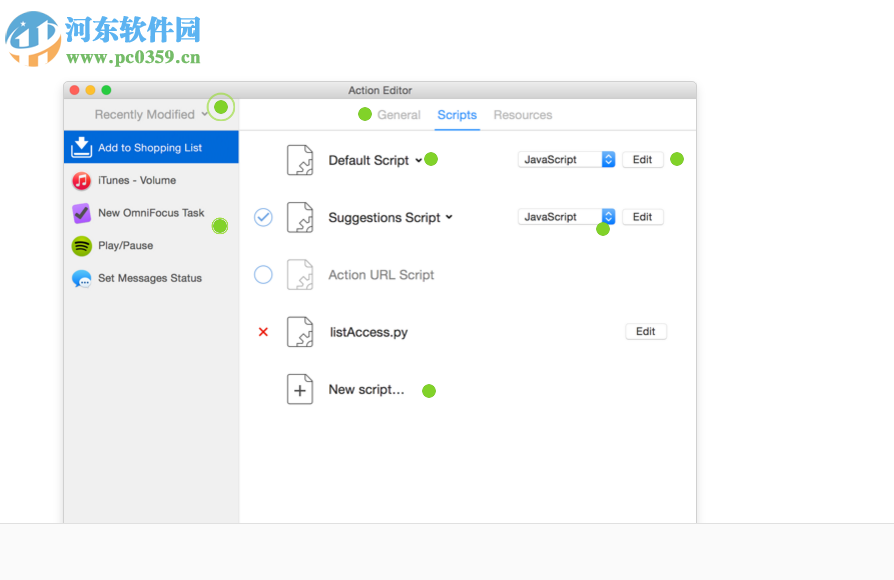Click Edit next to Default Script

642,158
